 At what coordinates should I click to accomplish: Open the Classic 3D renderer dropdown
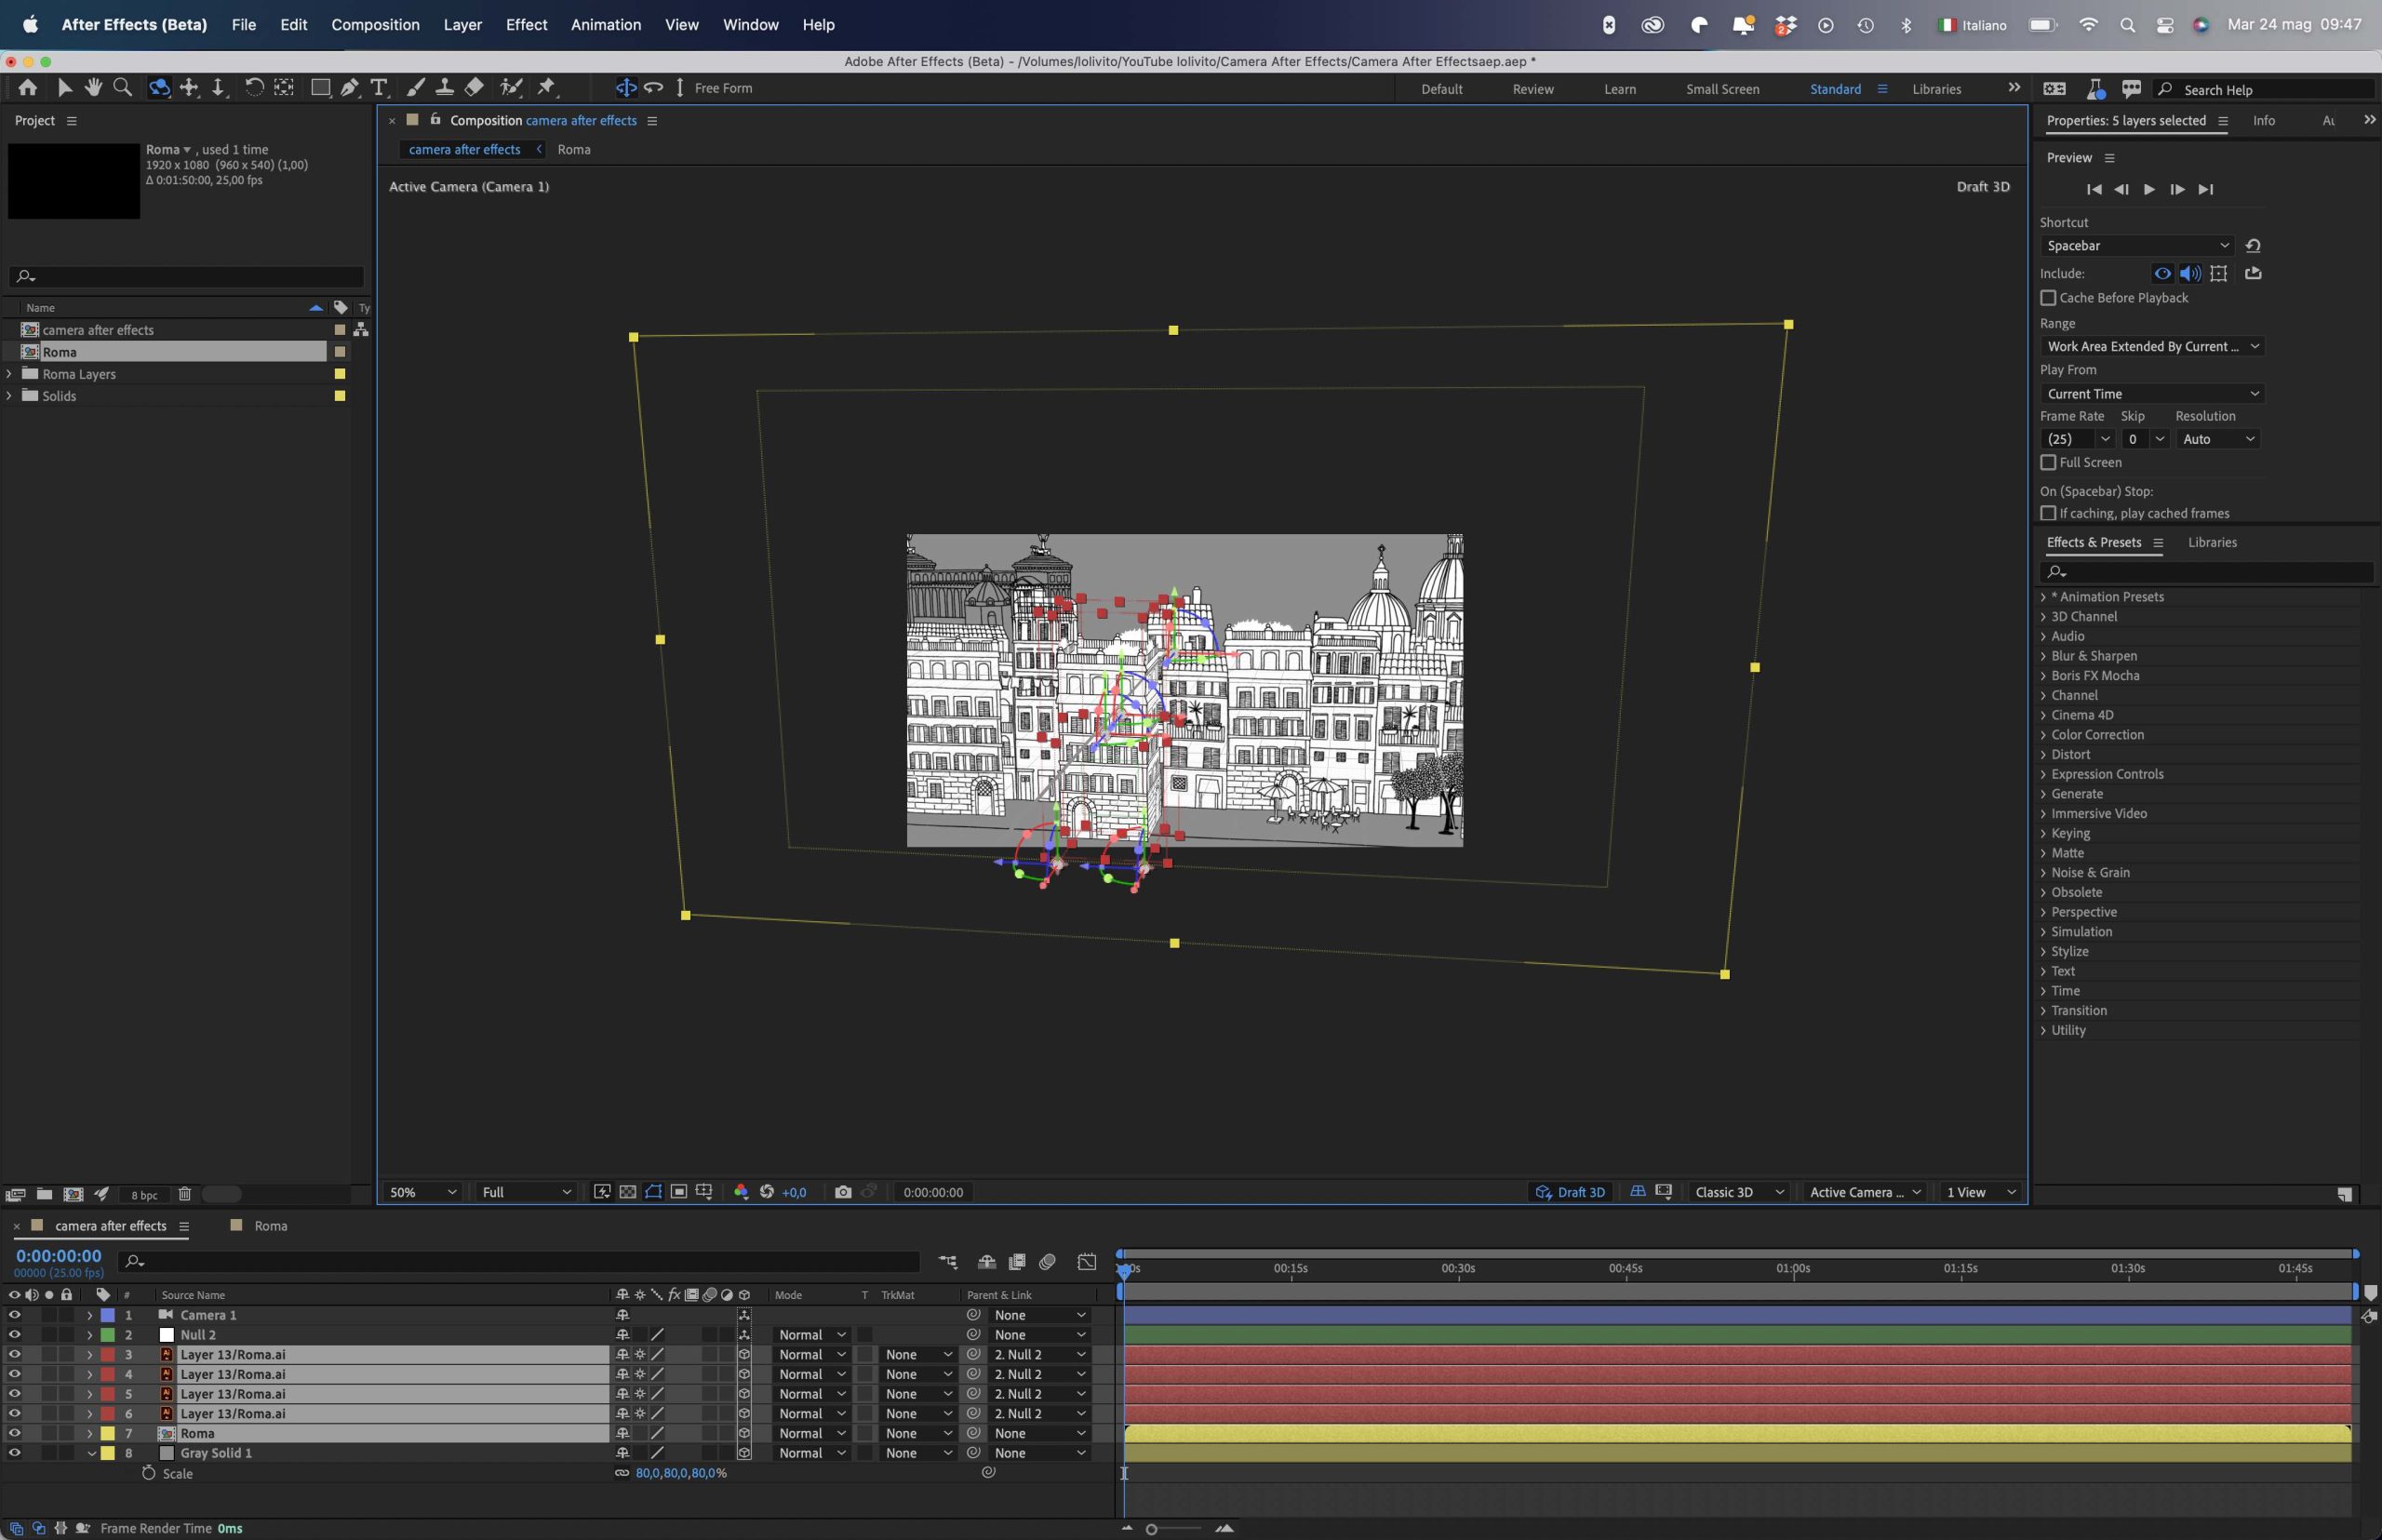1738,1192
